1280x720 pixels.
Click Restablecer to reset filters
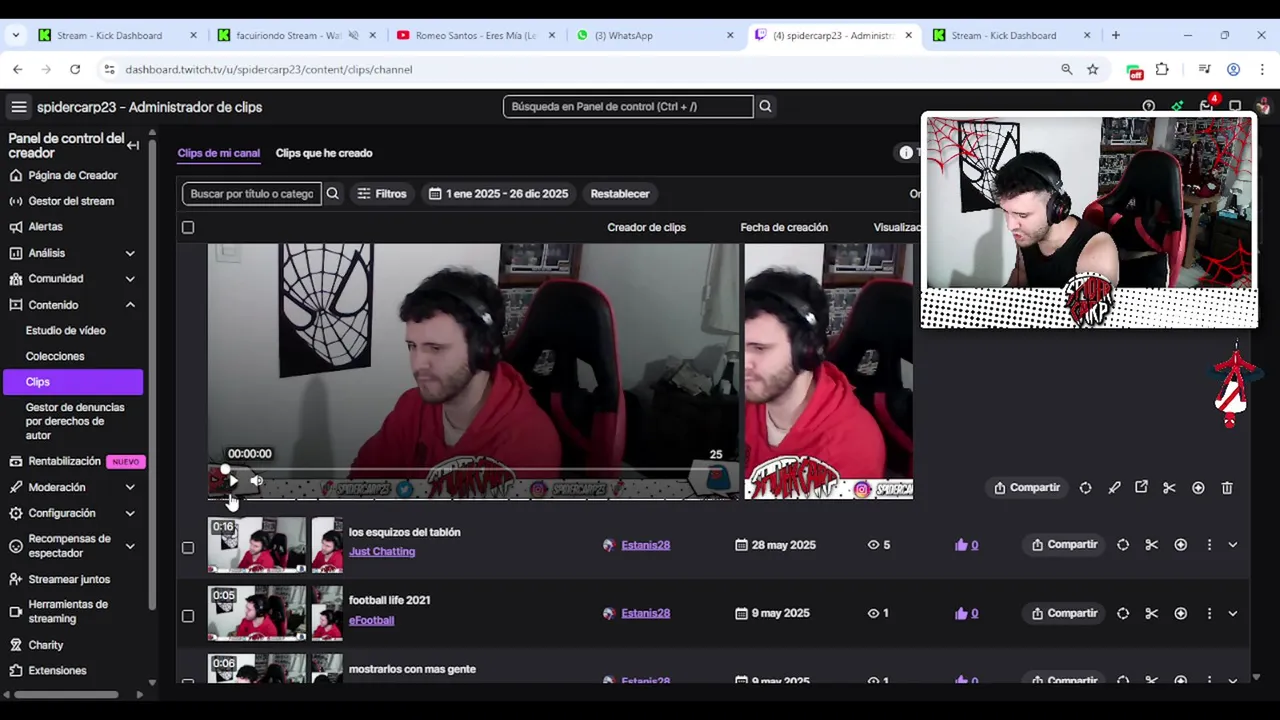[x=620, y=194]
